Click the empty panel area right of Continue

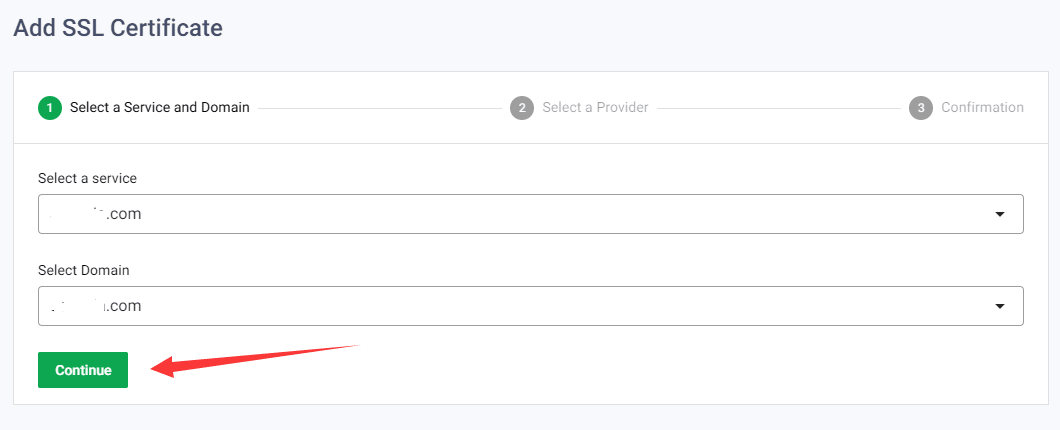click(x=650, y=370)
